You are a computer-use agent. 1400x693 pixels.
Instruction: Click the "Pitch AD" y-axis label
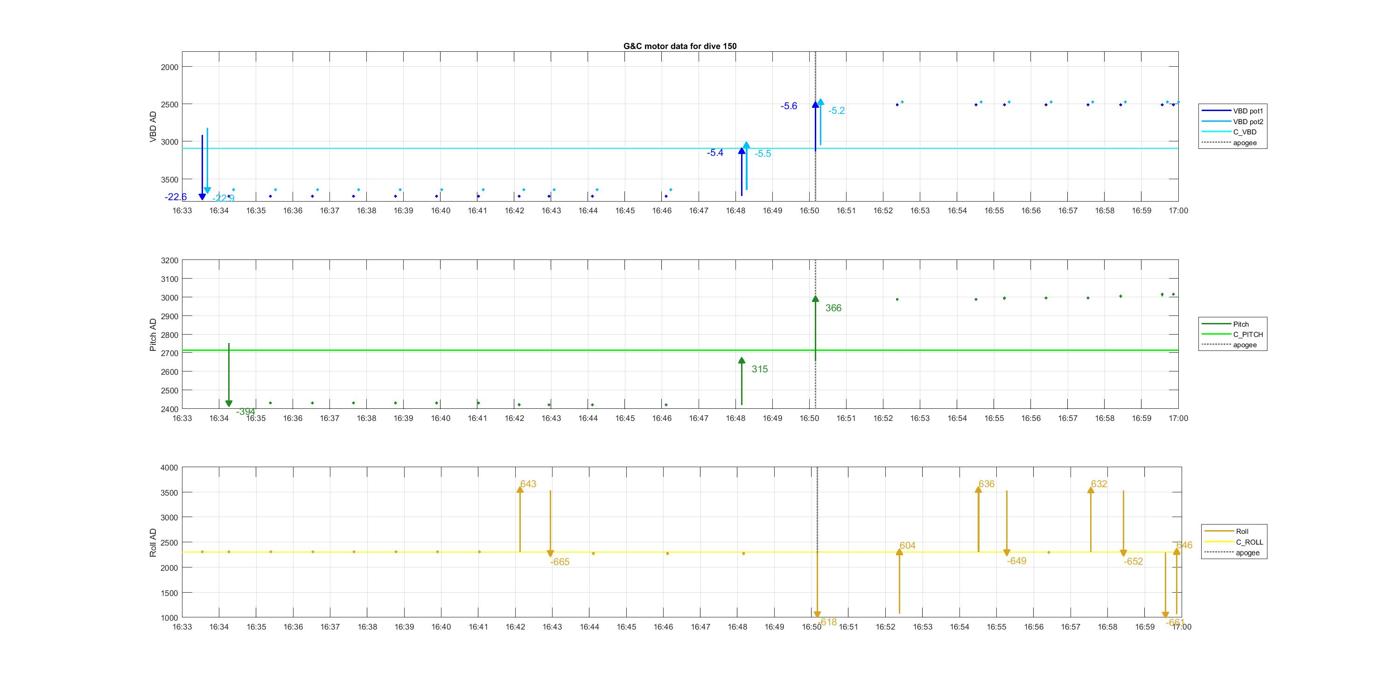pyautogui.click(x=154, y=335)
